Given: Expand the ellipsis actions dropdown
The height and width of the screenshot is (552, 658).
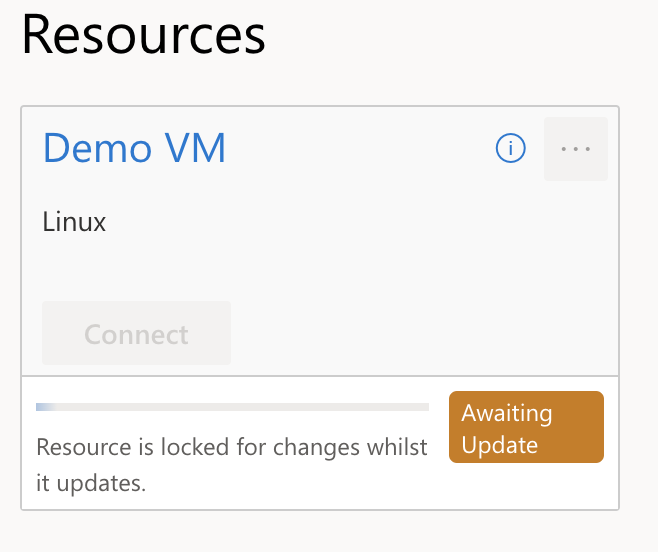Looking at the screenshot, I should (576, 149).
